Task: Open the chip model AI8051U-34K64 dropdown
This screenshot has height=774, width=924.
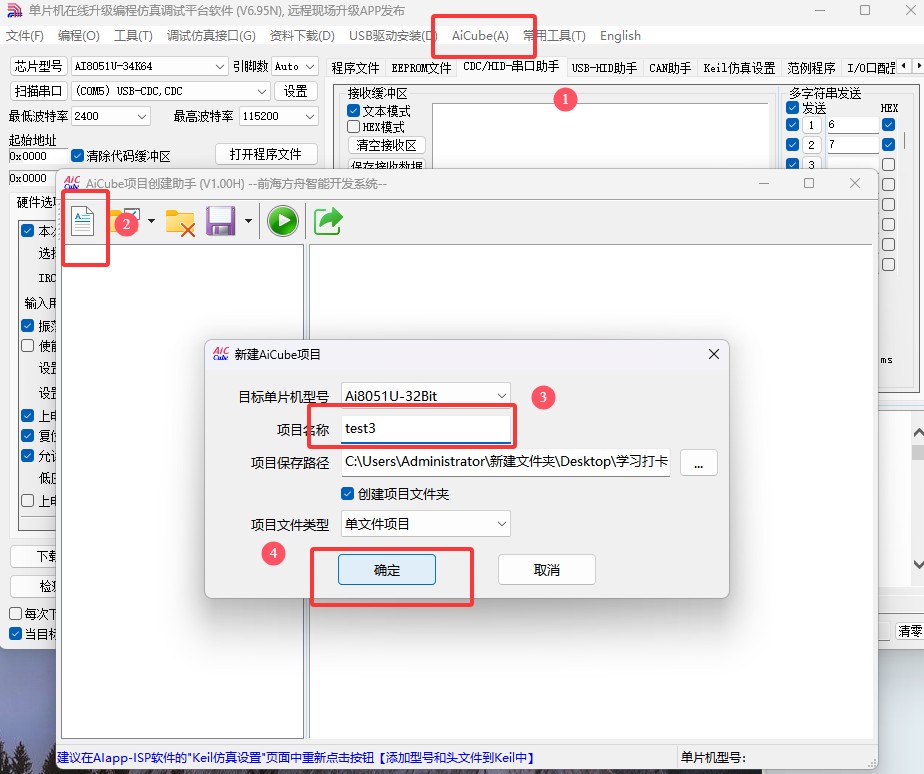Action: [x=149, y=66]
